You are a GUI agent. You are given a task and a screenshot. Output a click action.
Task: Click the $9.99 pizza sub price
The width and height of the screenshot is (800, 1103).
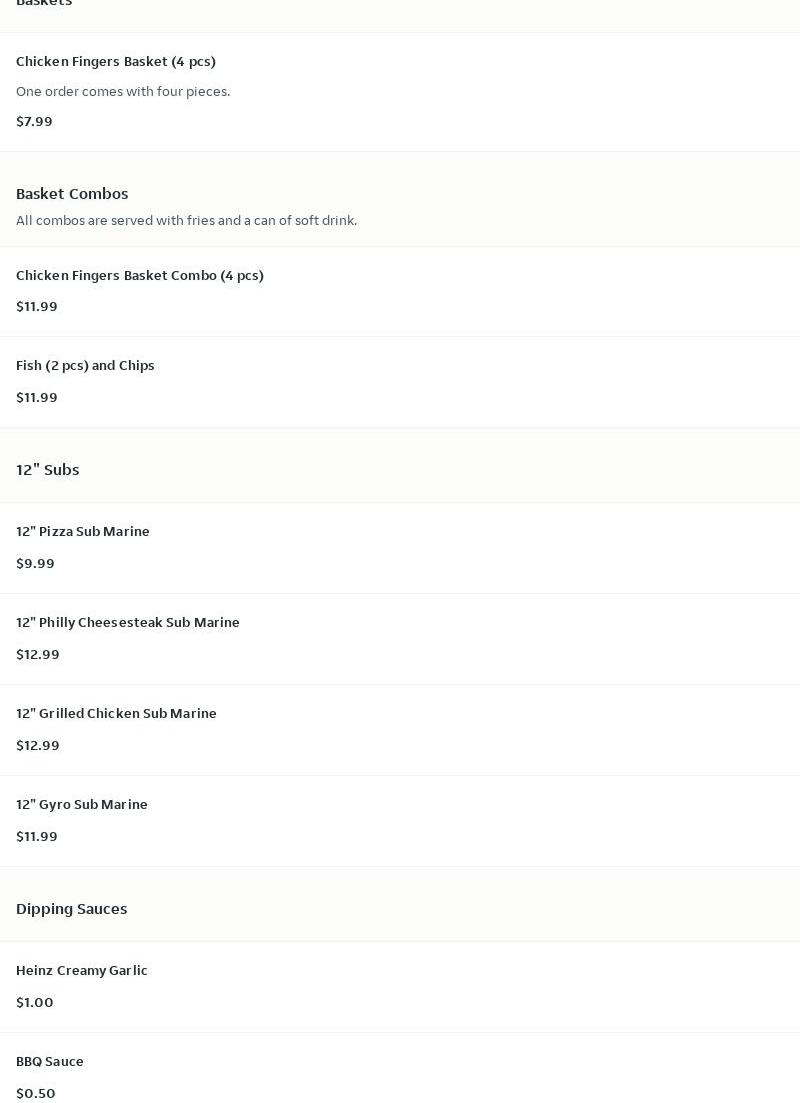pyautogui.click(x=35, y=563)
